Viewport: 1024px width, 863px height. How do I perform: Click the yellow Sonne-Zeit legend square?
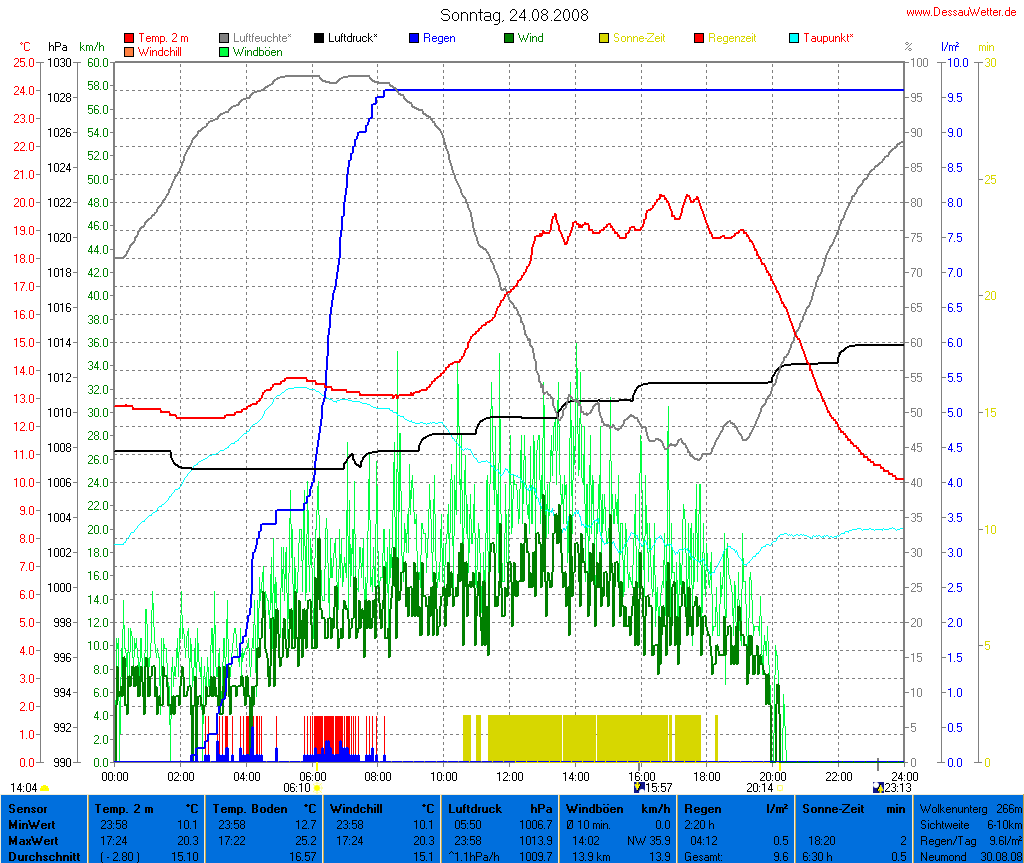pos(604,38)
